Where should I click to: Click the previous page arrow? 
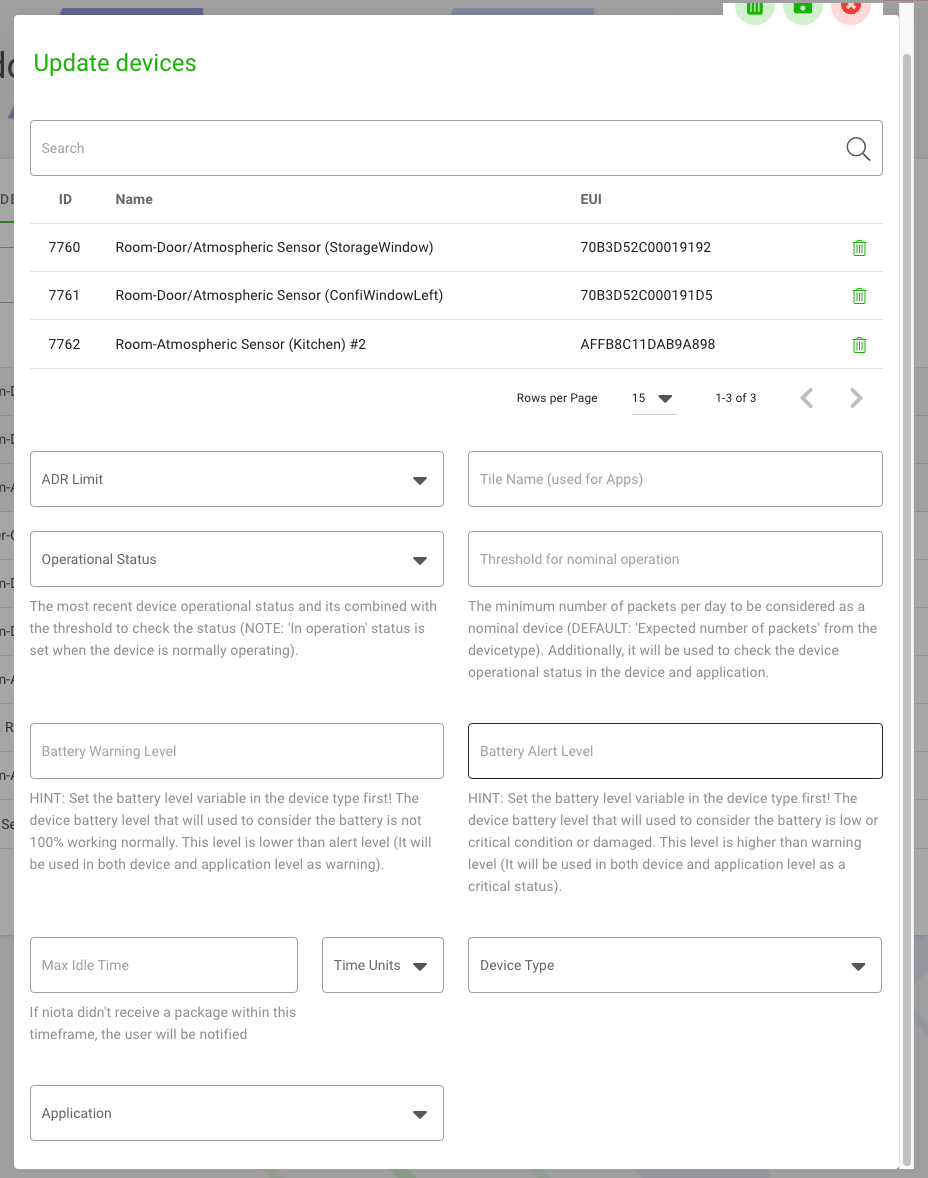click(807, 397)
